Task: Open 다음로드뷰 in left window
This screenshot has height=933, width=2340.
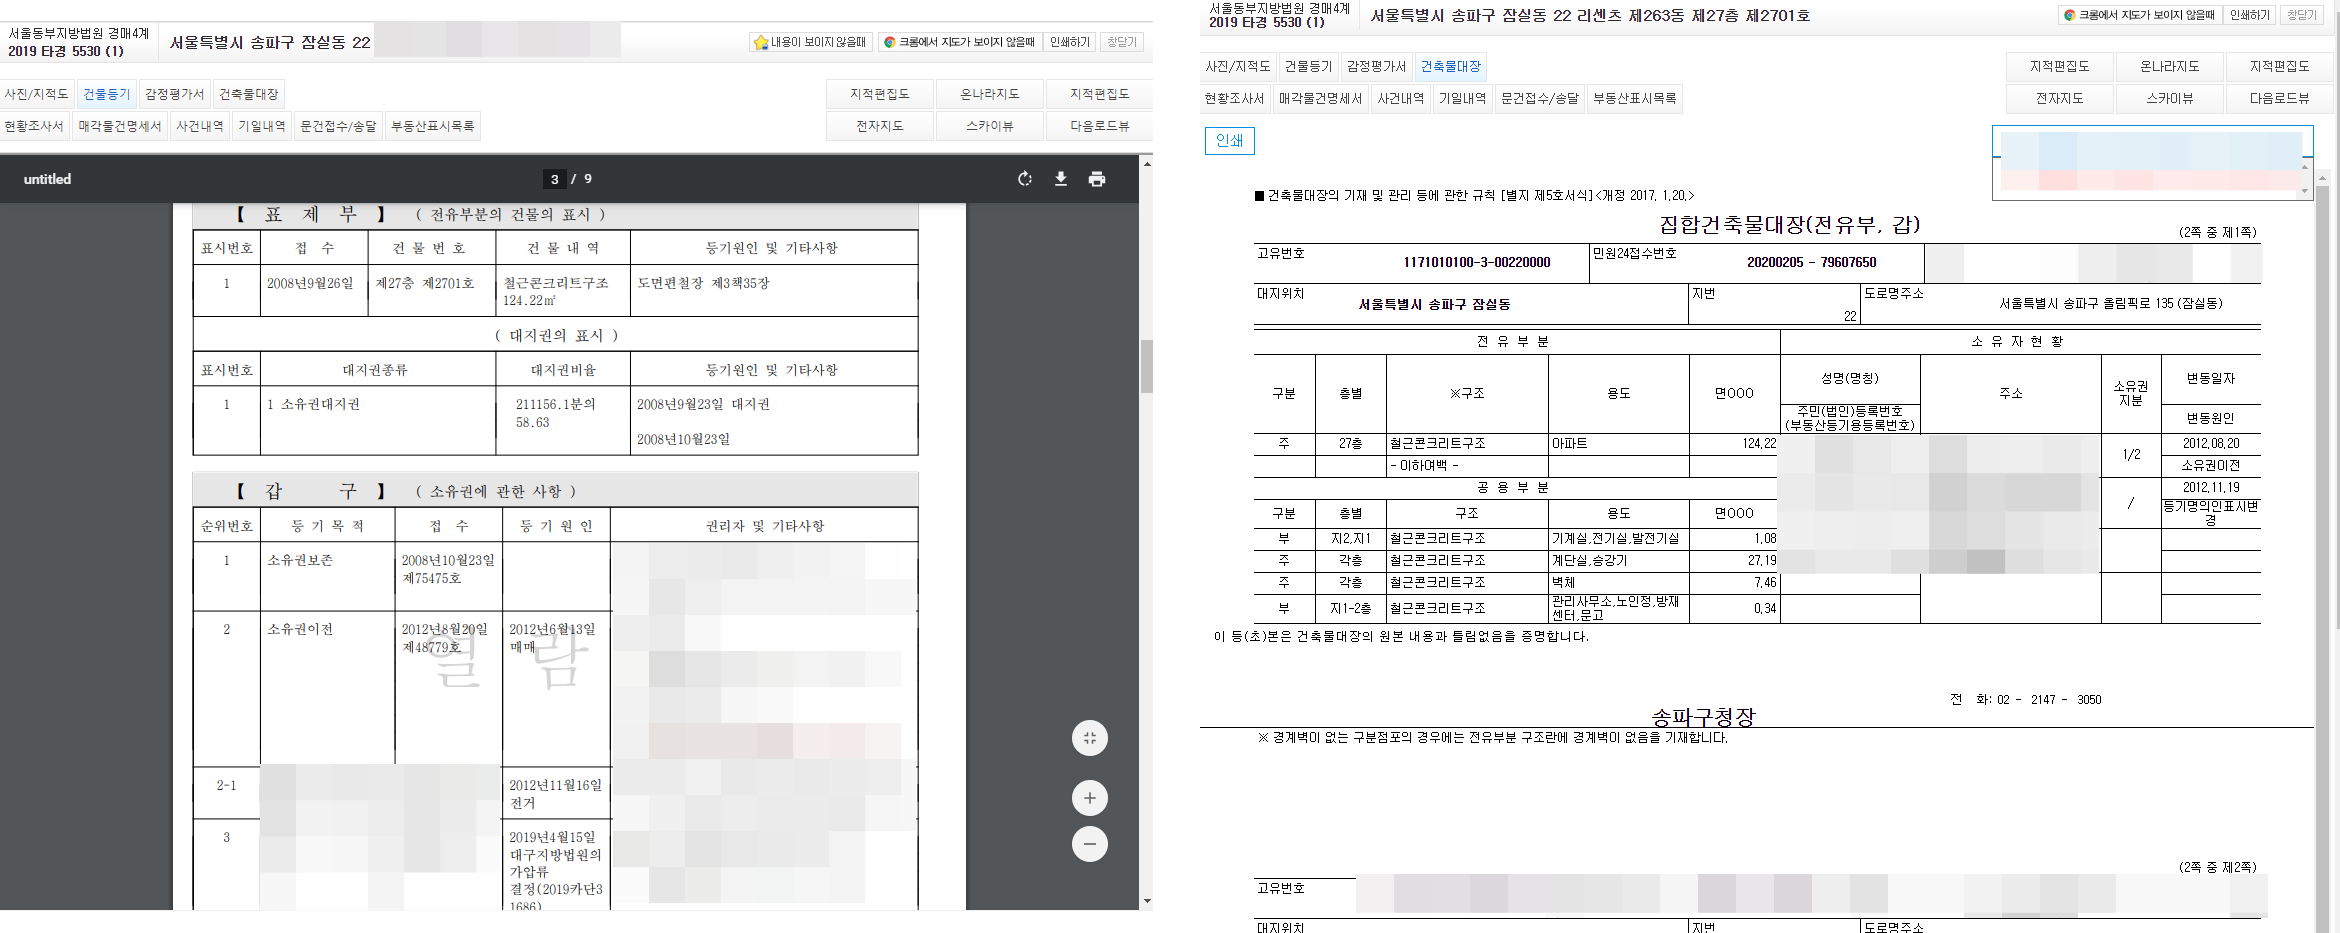Action: 1100,126
